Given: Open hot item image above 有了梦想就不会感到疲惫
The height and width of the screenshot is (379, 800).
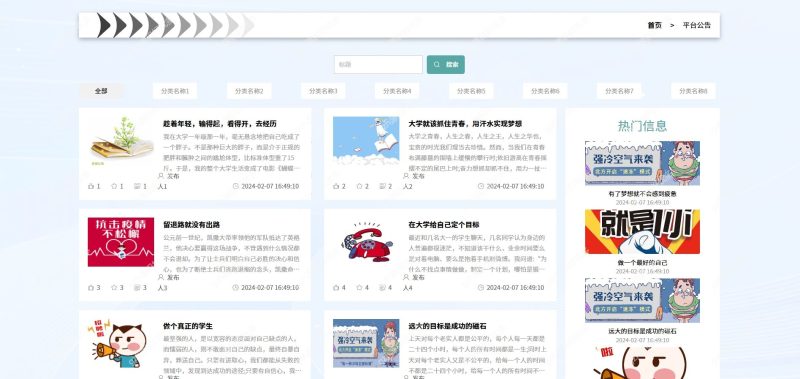Looking at the screenshot, I should (x=642, y=163).
